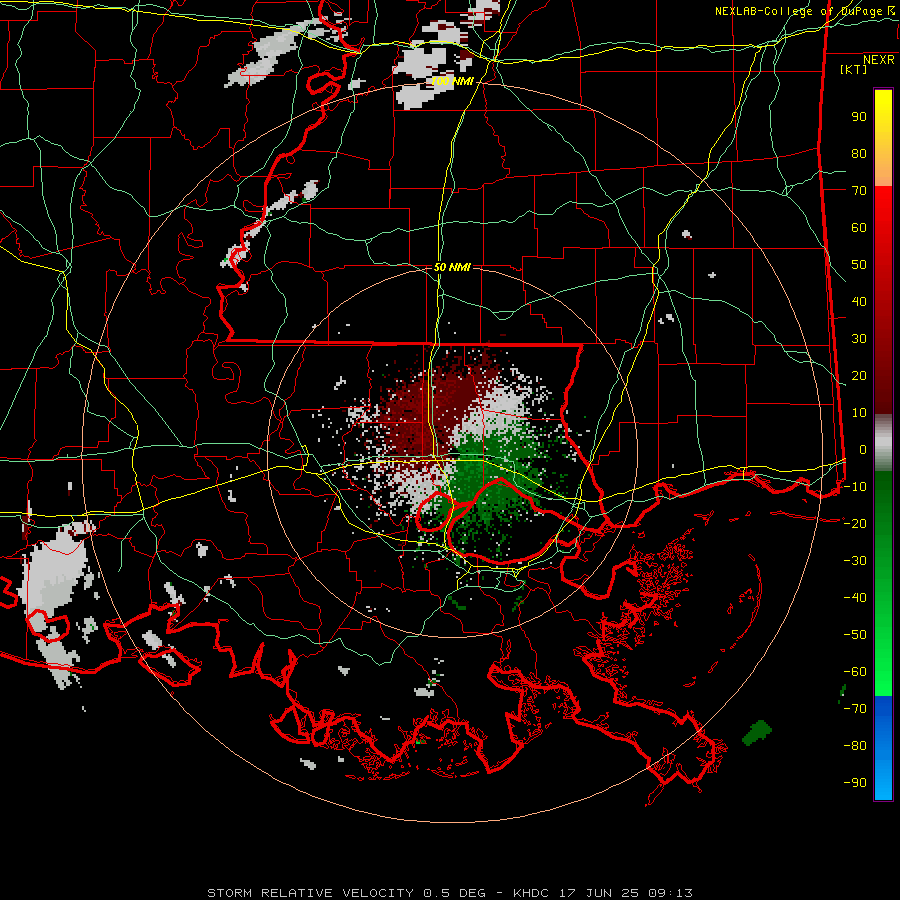This screenshot has height=900, width=900.
Task: Click the -30 value on the velocity scale
Action: 855,561
